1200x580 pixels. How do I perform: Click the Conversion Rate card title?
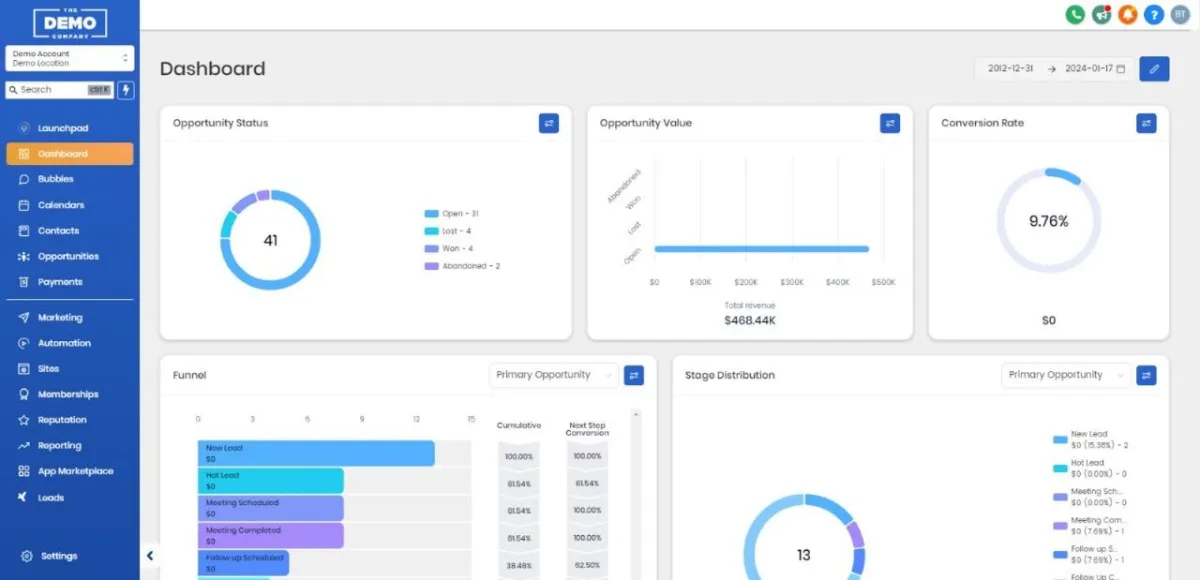[983, 123]
